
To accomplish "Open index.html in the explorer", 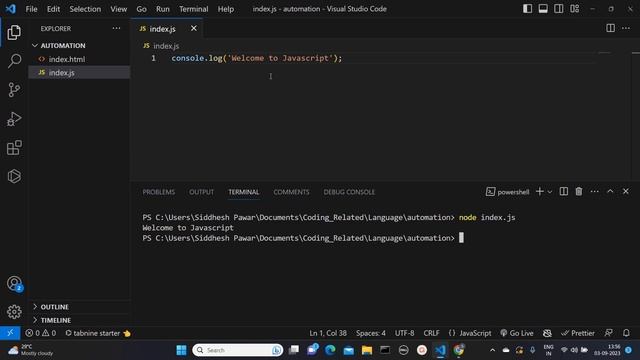I will pos(79,59).
